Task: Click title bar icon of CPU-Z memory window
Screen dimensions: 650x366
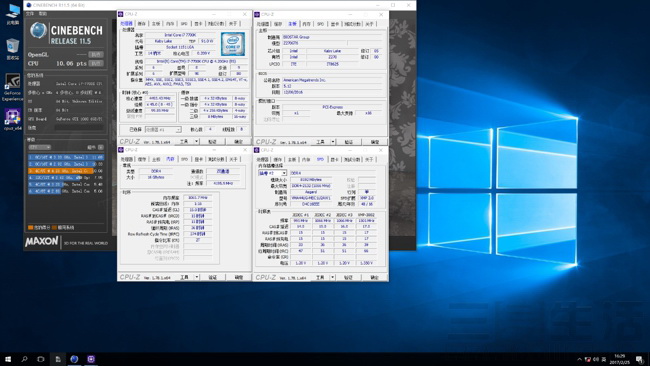Action: tap(121, 150)
